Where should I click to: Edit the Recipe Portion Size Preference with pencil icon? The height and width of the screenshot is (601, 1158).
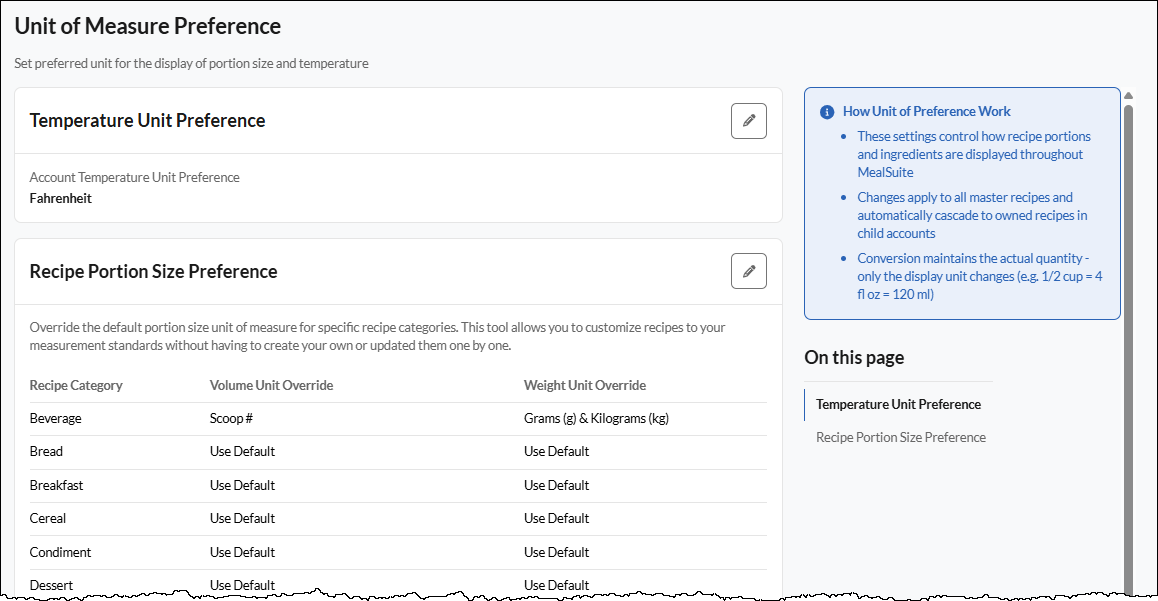[748, 271]
